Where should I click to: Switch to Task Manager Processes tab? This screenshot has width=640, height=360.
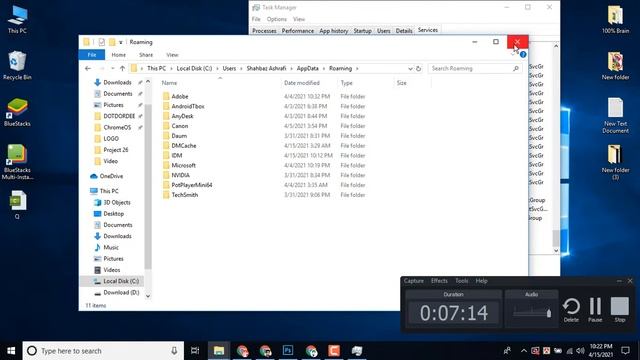pos(264,31)
